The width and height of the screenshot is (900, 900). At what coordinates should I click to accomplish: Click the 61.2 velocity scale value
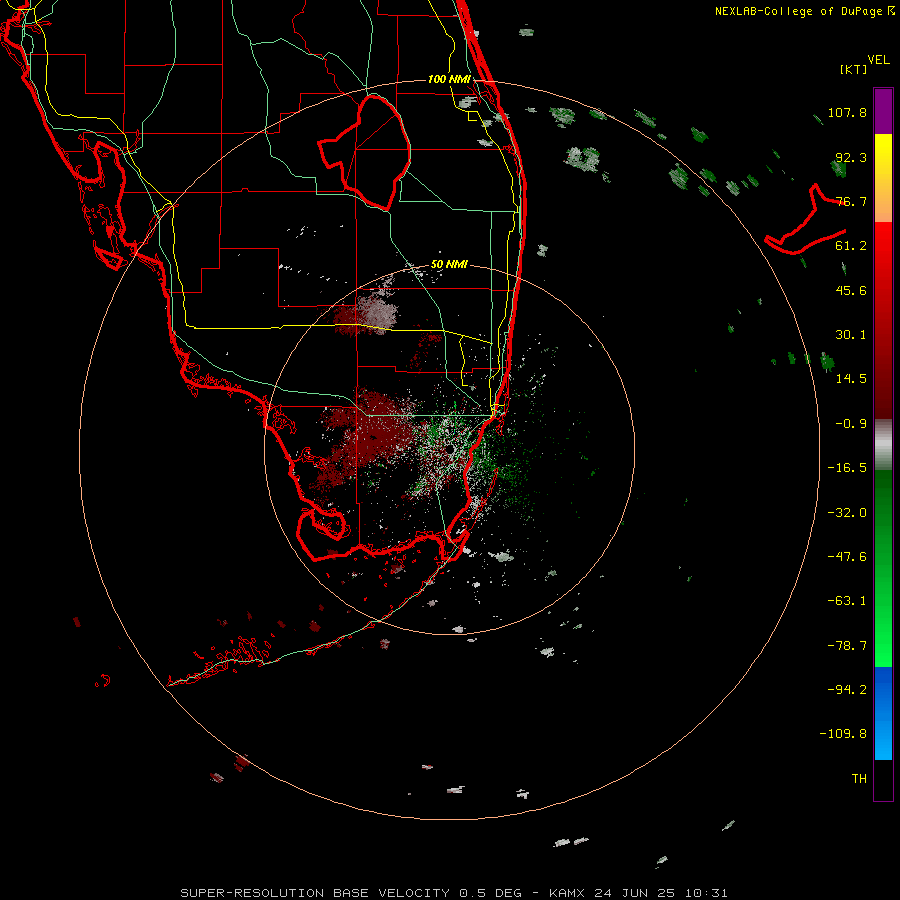point(851,246)
